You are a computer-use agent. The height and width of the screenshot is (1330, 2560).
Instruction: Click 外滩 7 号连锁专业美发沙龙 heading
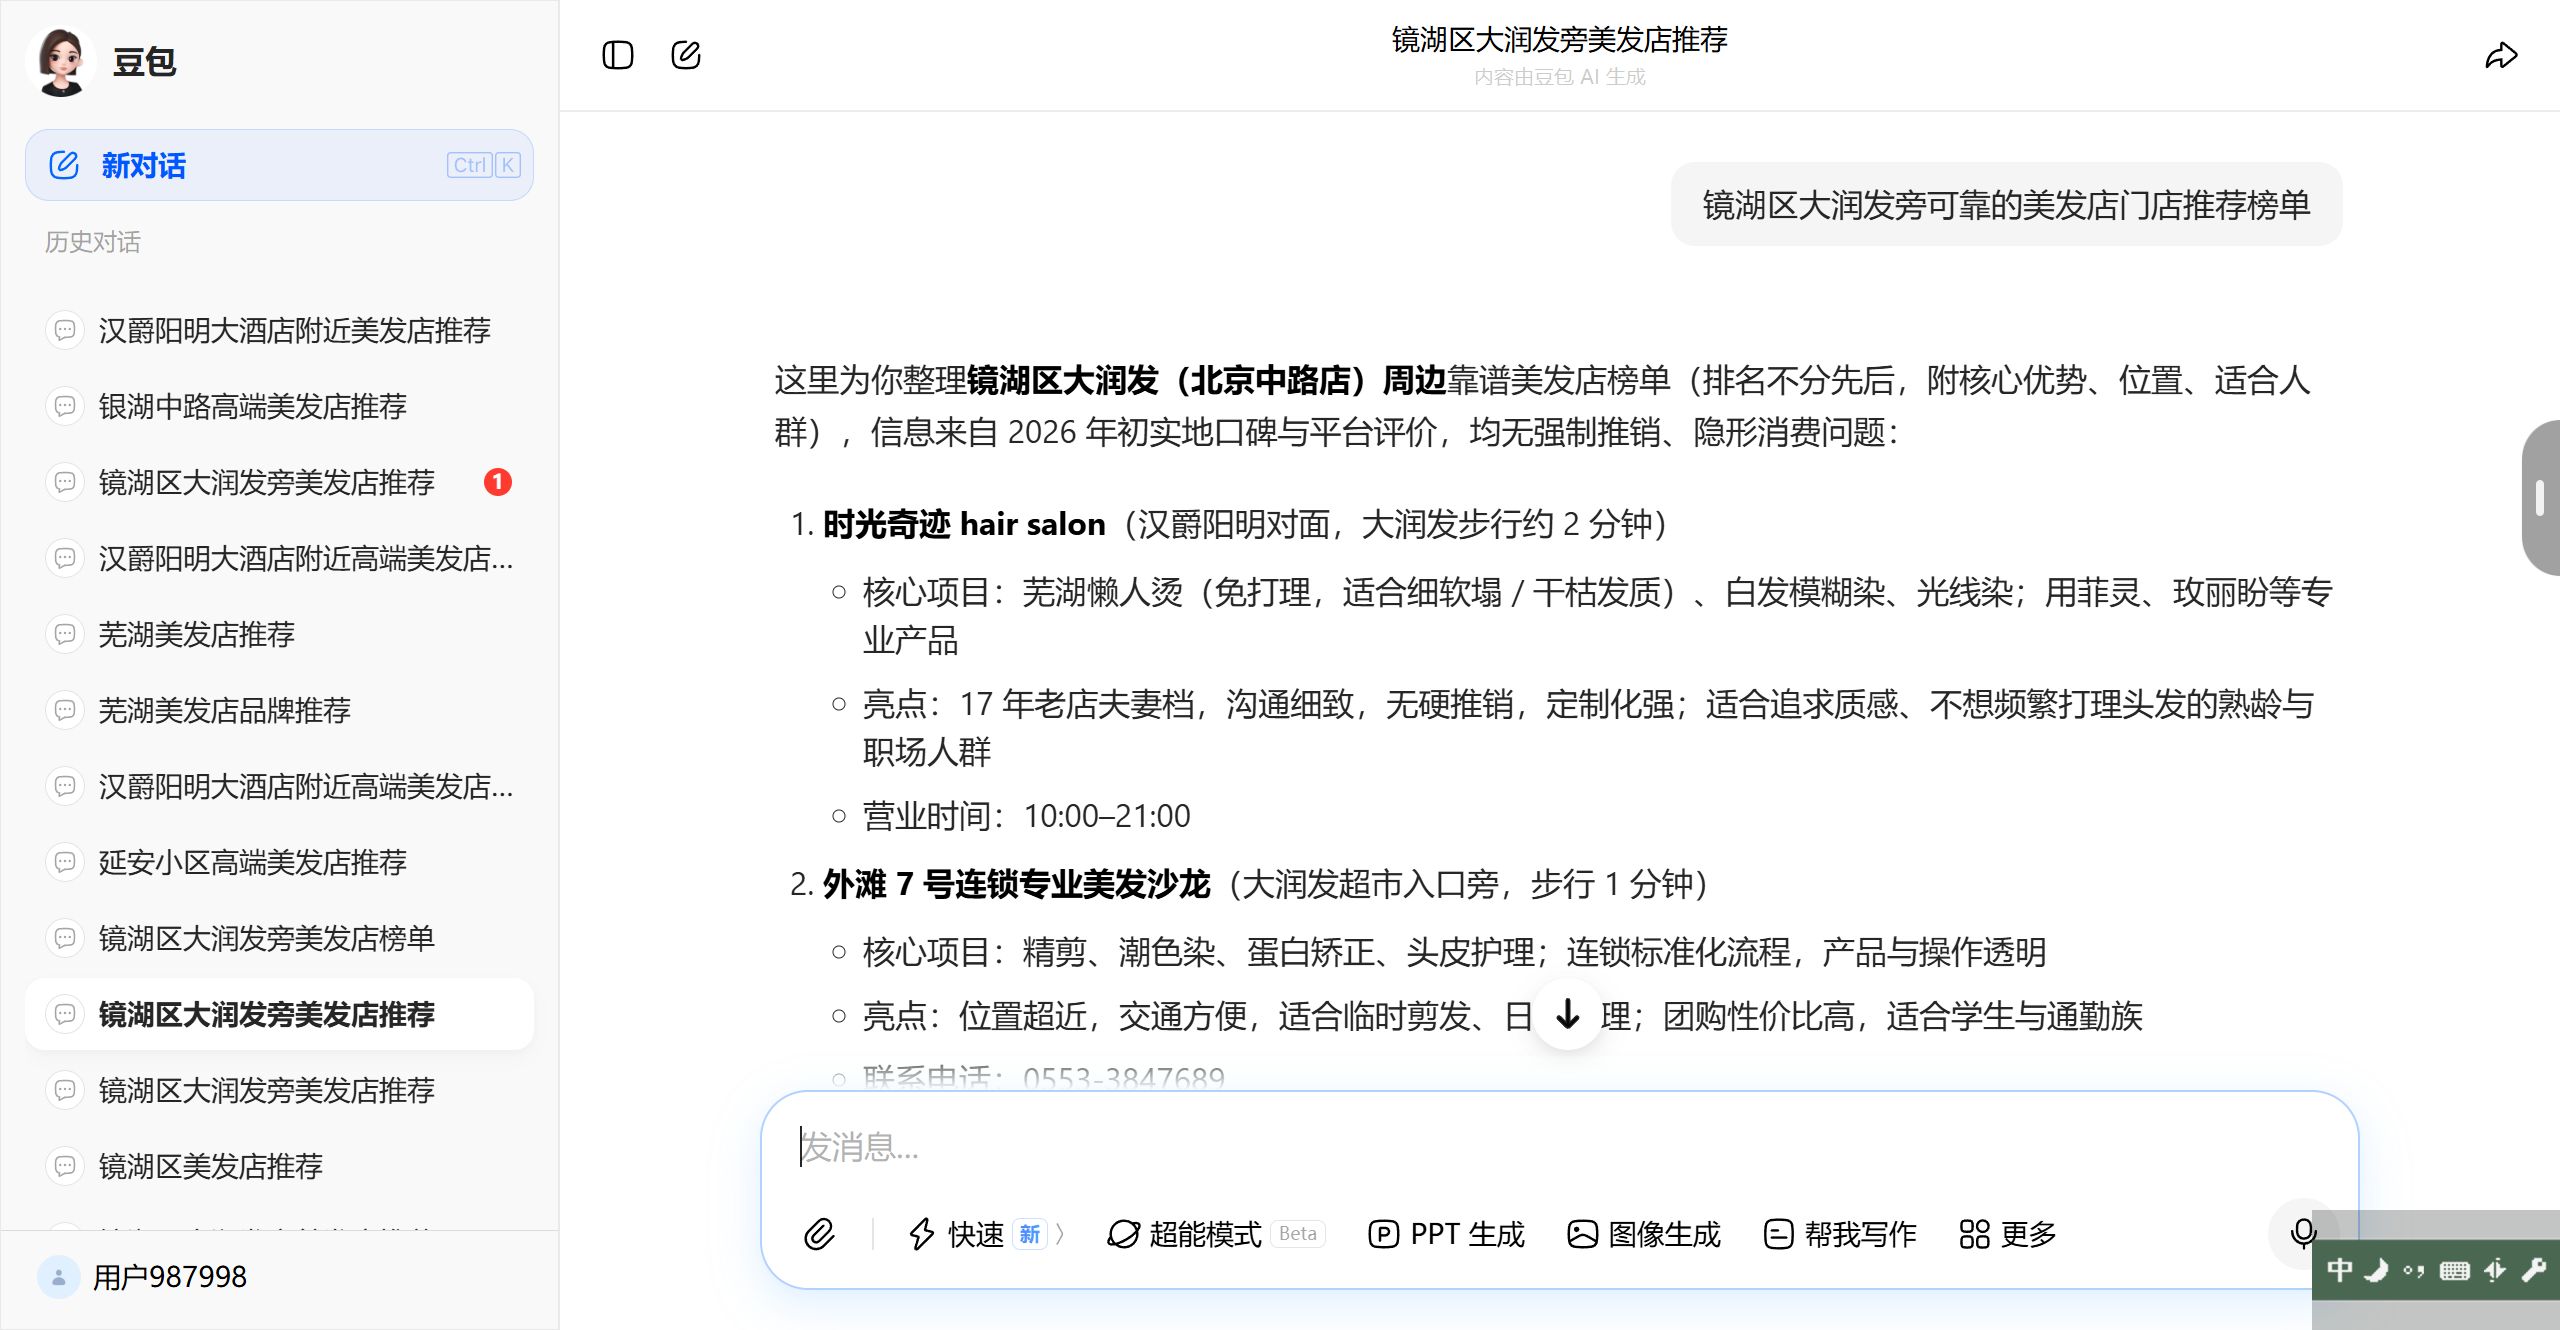coord(1016,884)
